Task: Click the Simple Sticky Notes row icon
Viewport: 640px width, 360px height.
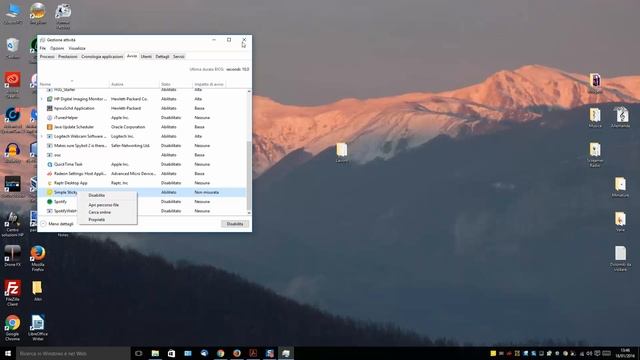Action: tap(49, 192)
